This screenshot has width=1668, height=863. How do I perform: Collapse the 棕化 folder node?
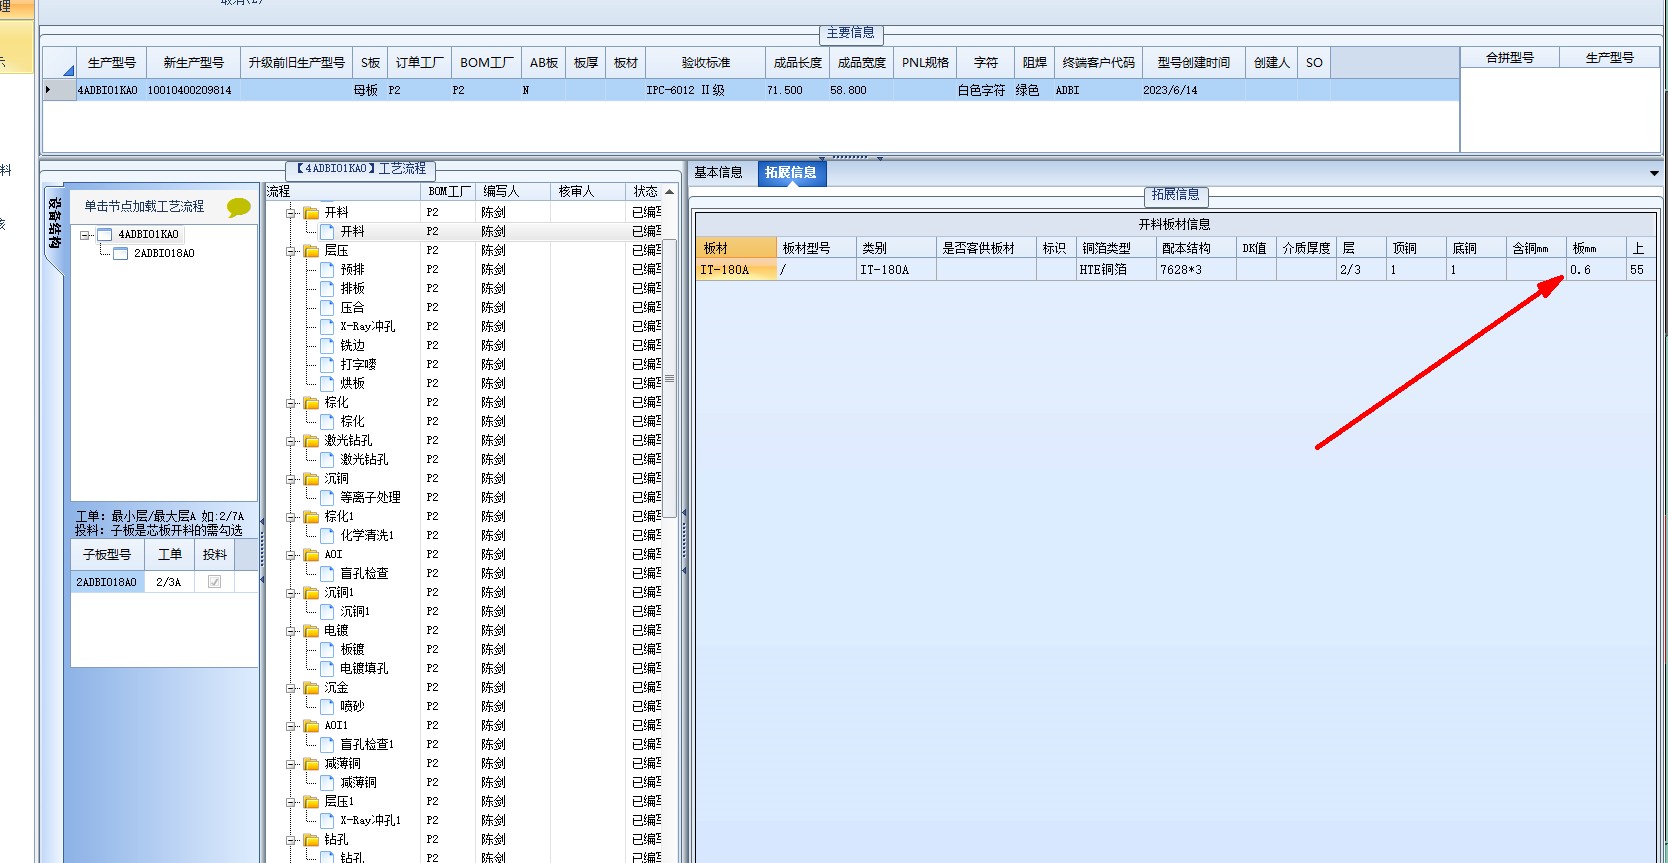[292, 403]
